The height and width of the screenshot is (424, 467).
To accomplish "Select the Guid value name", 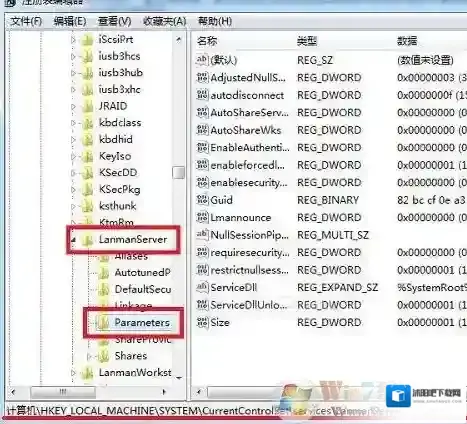I will 221,200.
